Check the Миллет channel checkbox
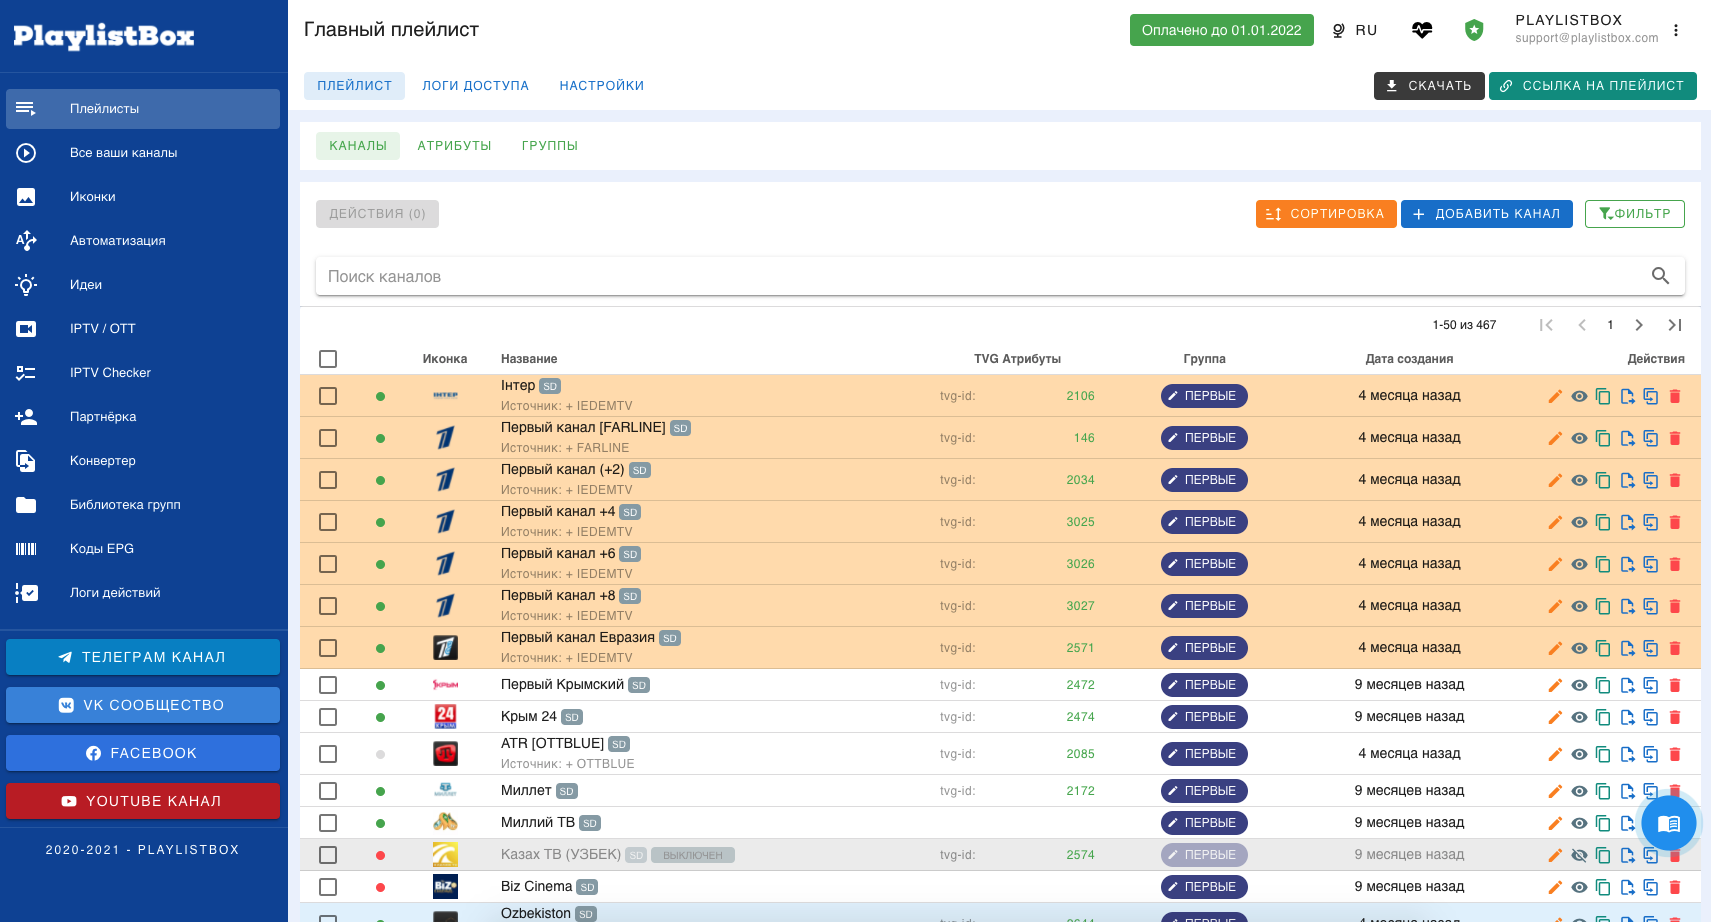 [x=328, y=791]
